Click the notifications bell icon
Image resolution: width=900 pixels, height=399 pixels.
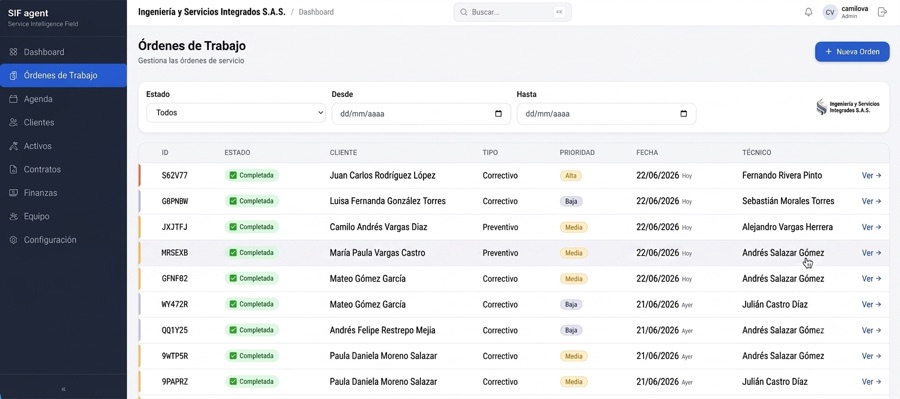pos(808,12)
